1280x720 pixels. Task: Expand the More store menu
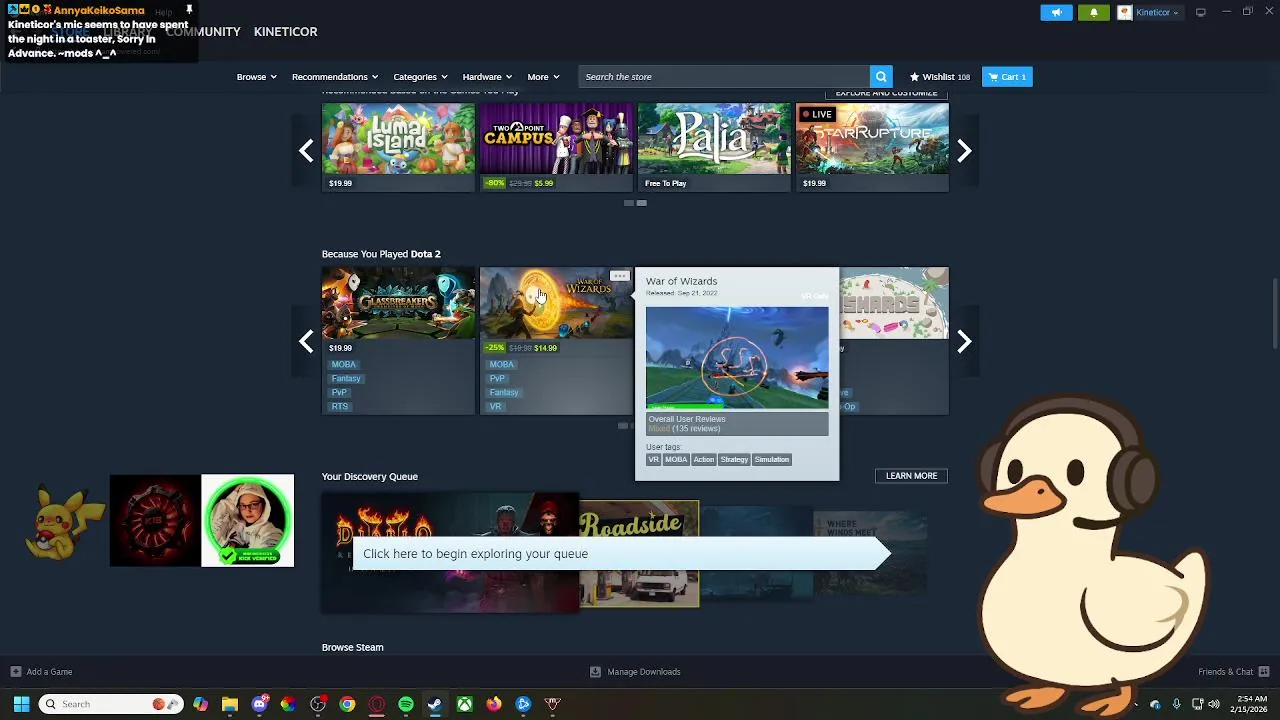tap(543, 77)
